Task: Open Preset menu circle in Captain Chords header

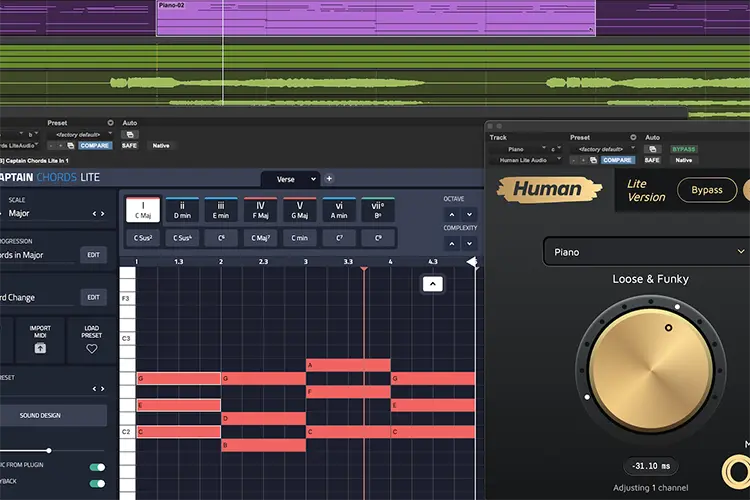Action: (110, 123)
